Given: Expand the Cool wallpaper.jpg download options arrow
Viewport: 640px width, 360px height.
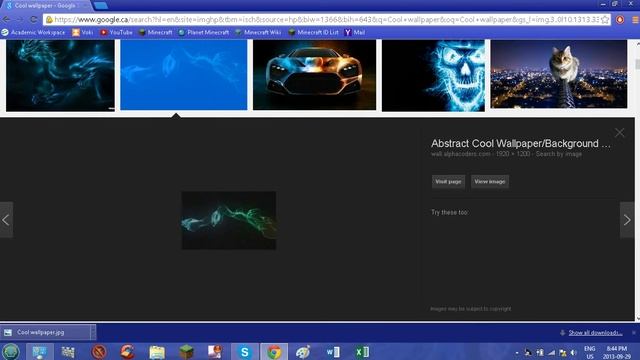Looking at the screenshot, I should [x=93, y=332].
